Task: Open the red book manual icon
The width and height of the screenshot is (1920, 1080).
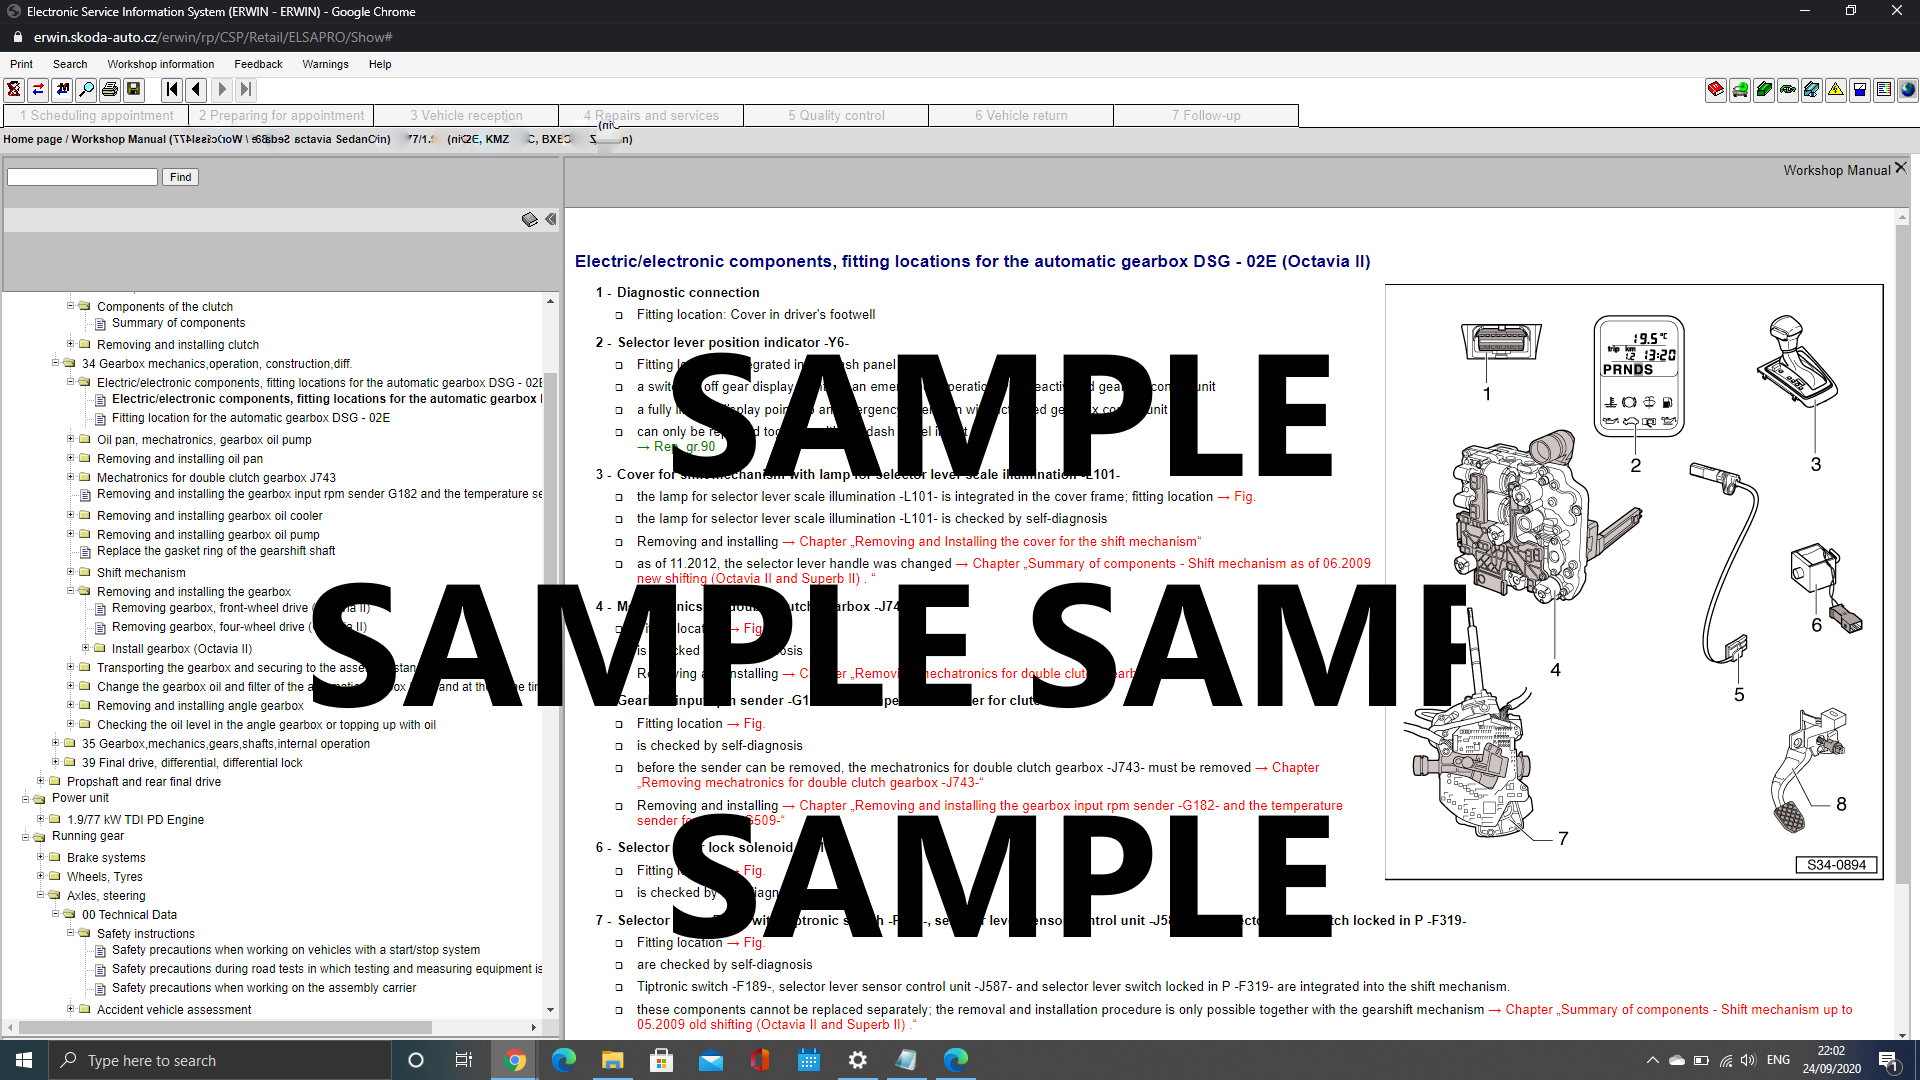Action: point(1716,90)
